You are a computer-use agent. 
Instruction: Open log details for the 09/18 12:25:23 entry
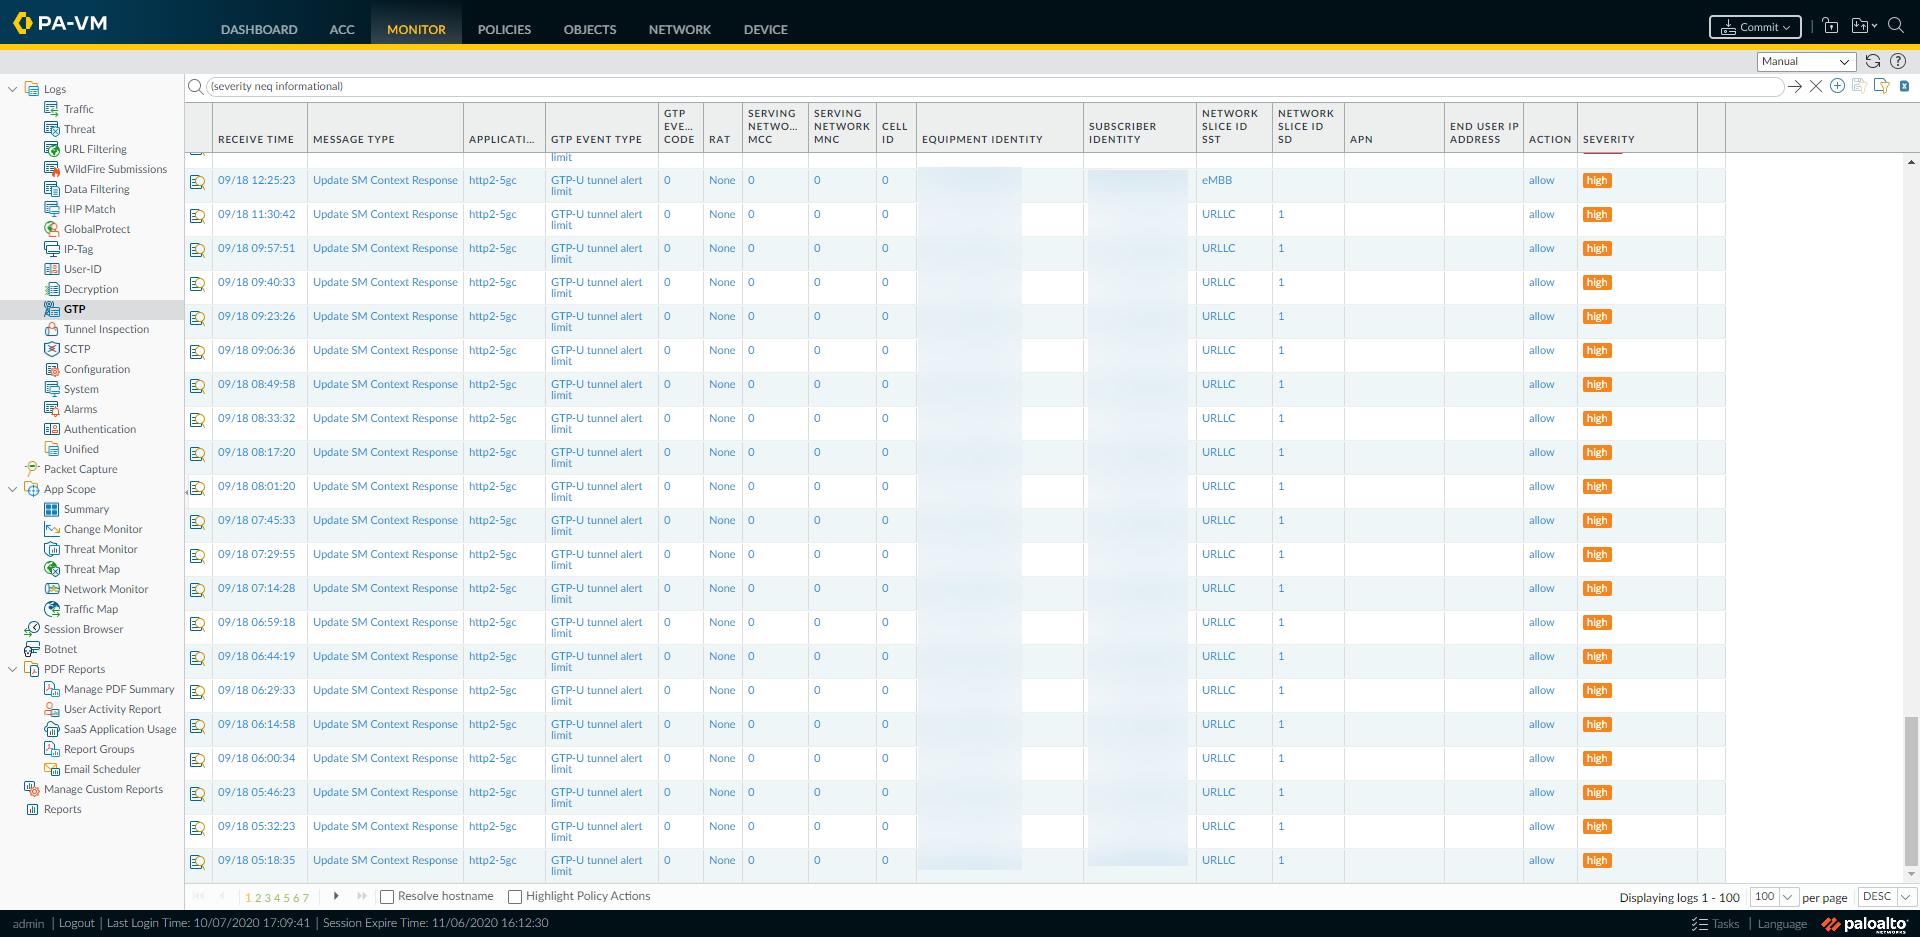(x=198, y=182)
